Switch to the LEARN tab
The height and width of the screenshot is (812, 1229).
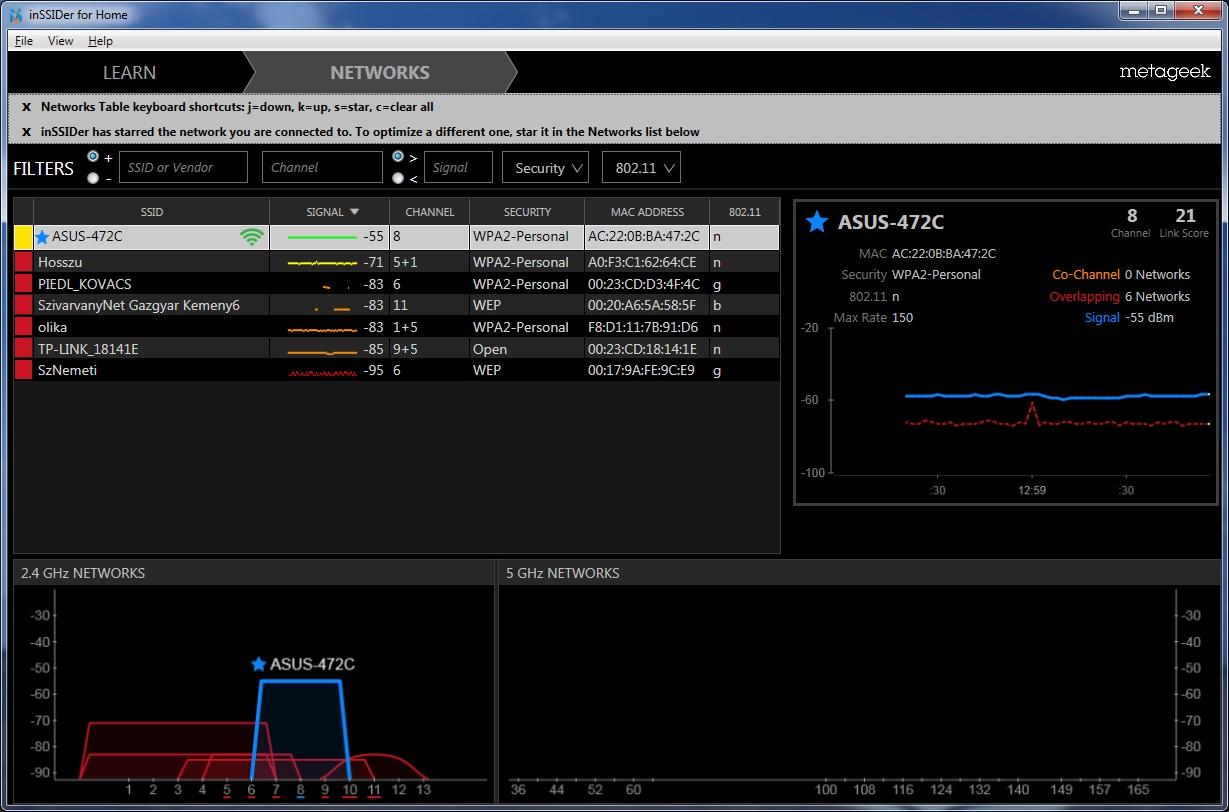[129, 72]
